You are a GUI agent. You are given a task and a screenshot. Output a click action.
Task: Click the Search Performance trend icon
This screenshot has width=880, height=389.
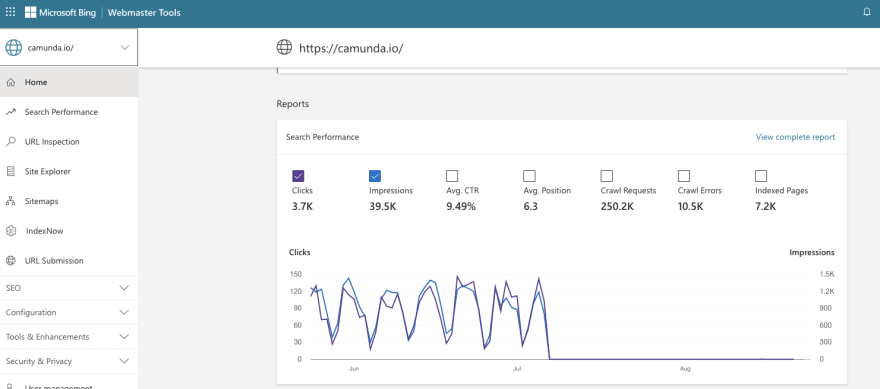pos(10,112)
